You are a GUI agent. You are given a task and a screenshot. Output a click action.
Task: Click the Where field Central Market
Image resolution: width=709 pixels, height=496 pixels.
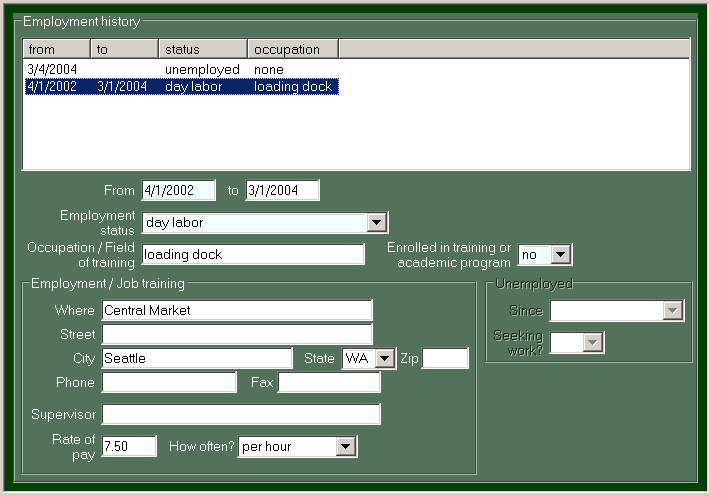[x=237, y=310]
